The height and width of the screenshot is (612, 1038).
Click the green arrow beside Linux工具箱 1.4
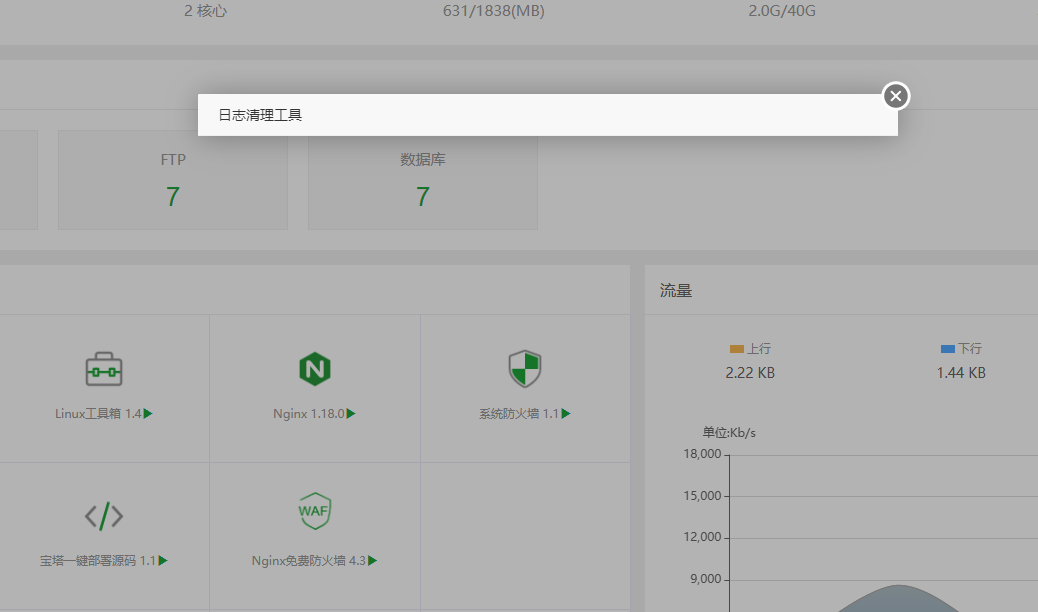(148, 414)
